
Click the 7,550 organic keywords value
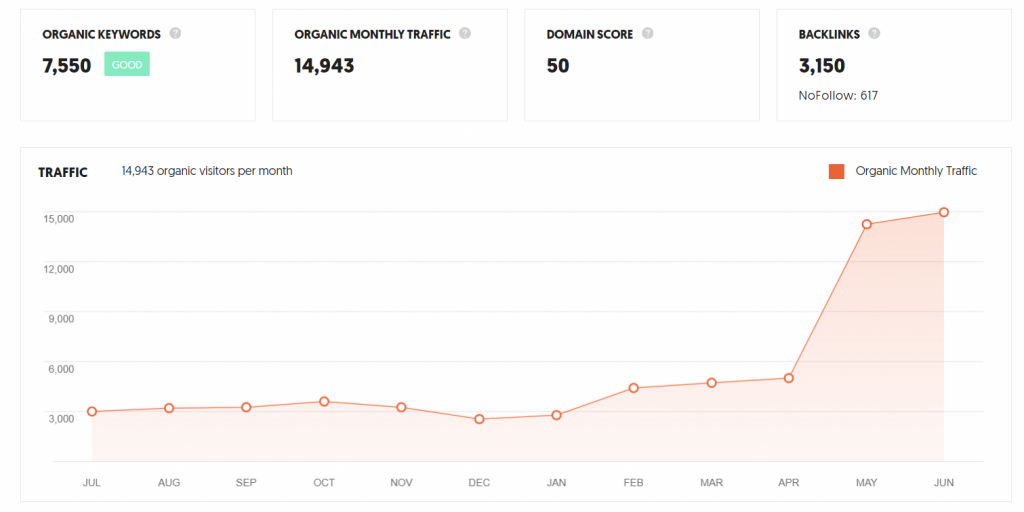click(x=67, y=66)
